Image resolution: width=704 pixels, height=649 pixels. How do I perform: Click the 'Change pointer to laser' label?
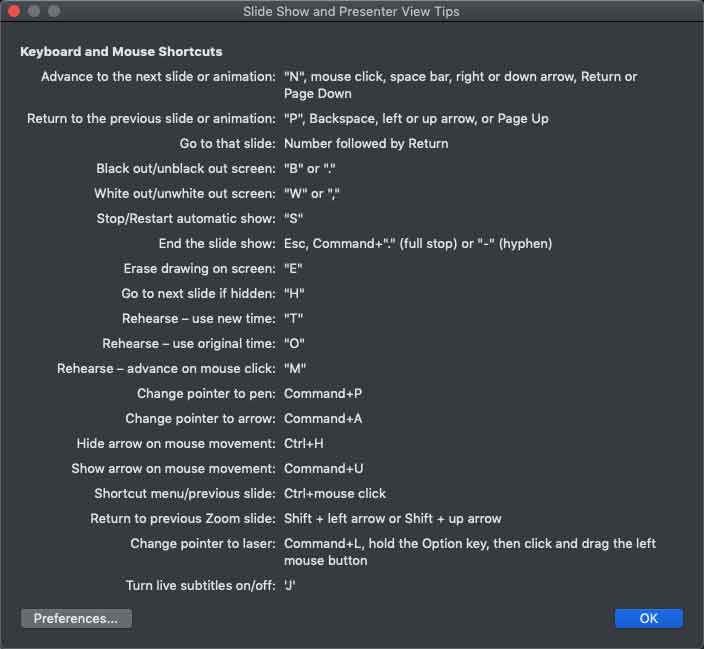(203, 543)
